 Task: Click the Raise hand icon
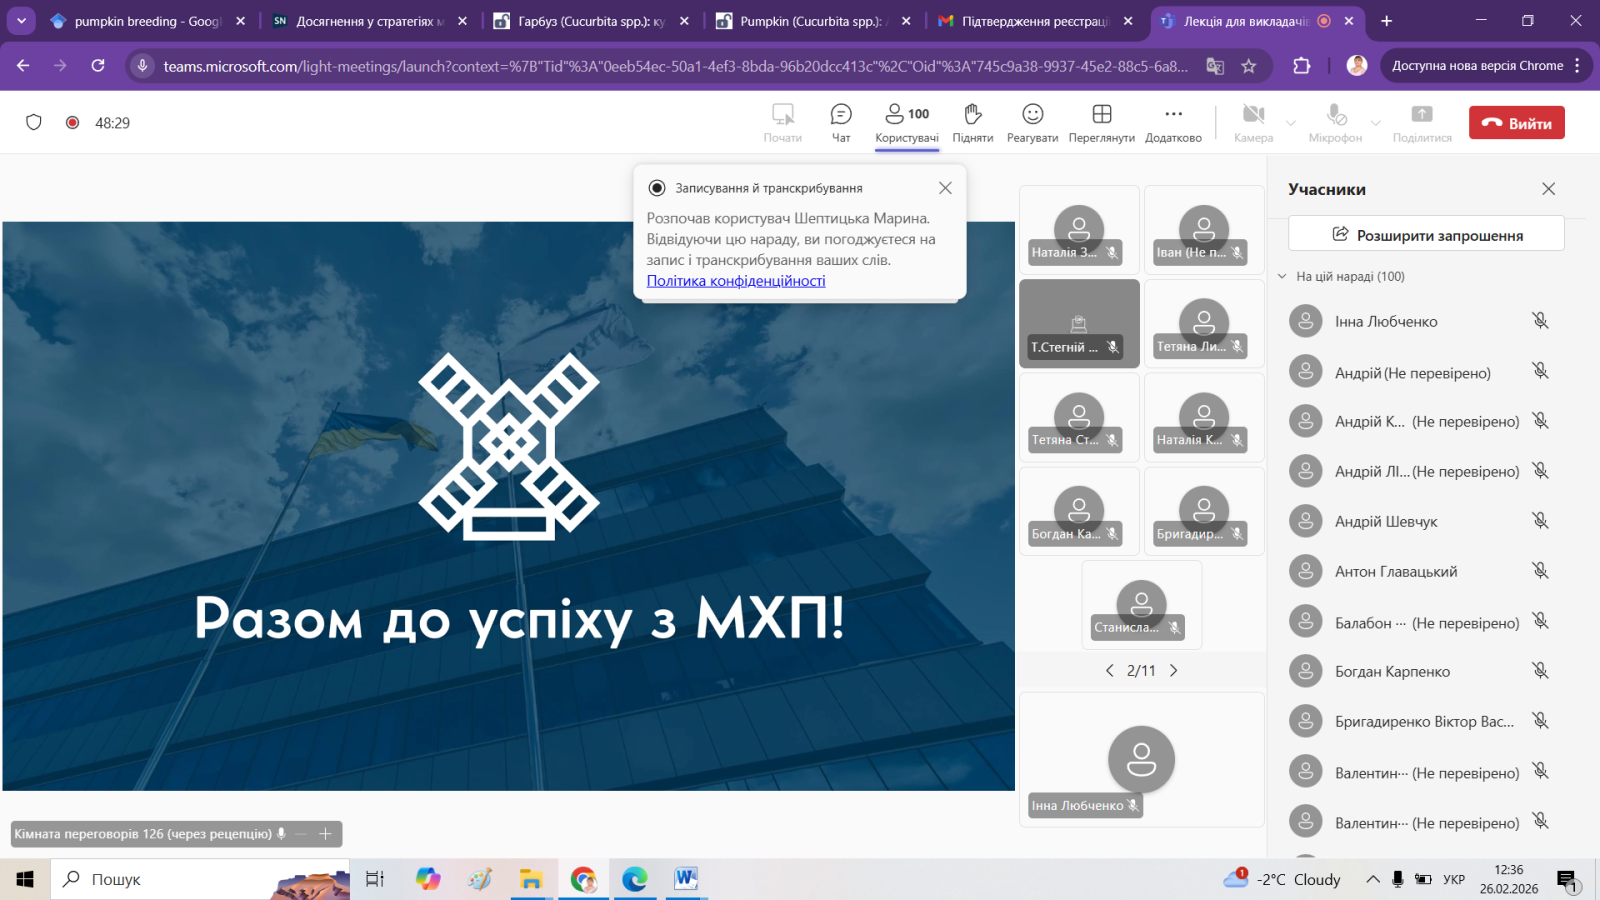(x=972, y=123)
